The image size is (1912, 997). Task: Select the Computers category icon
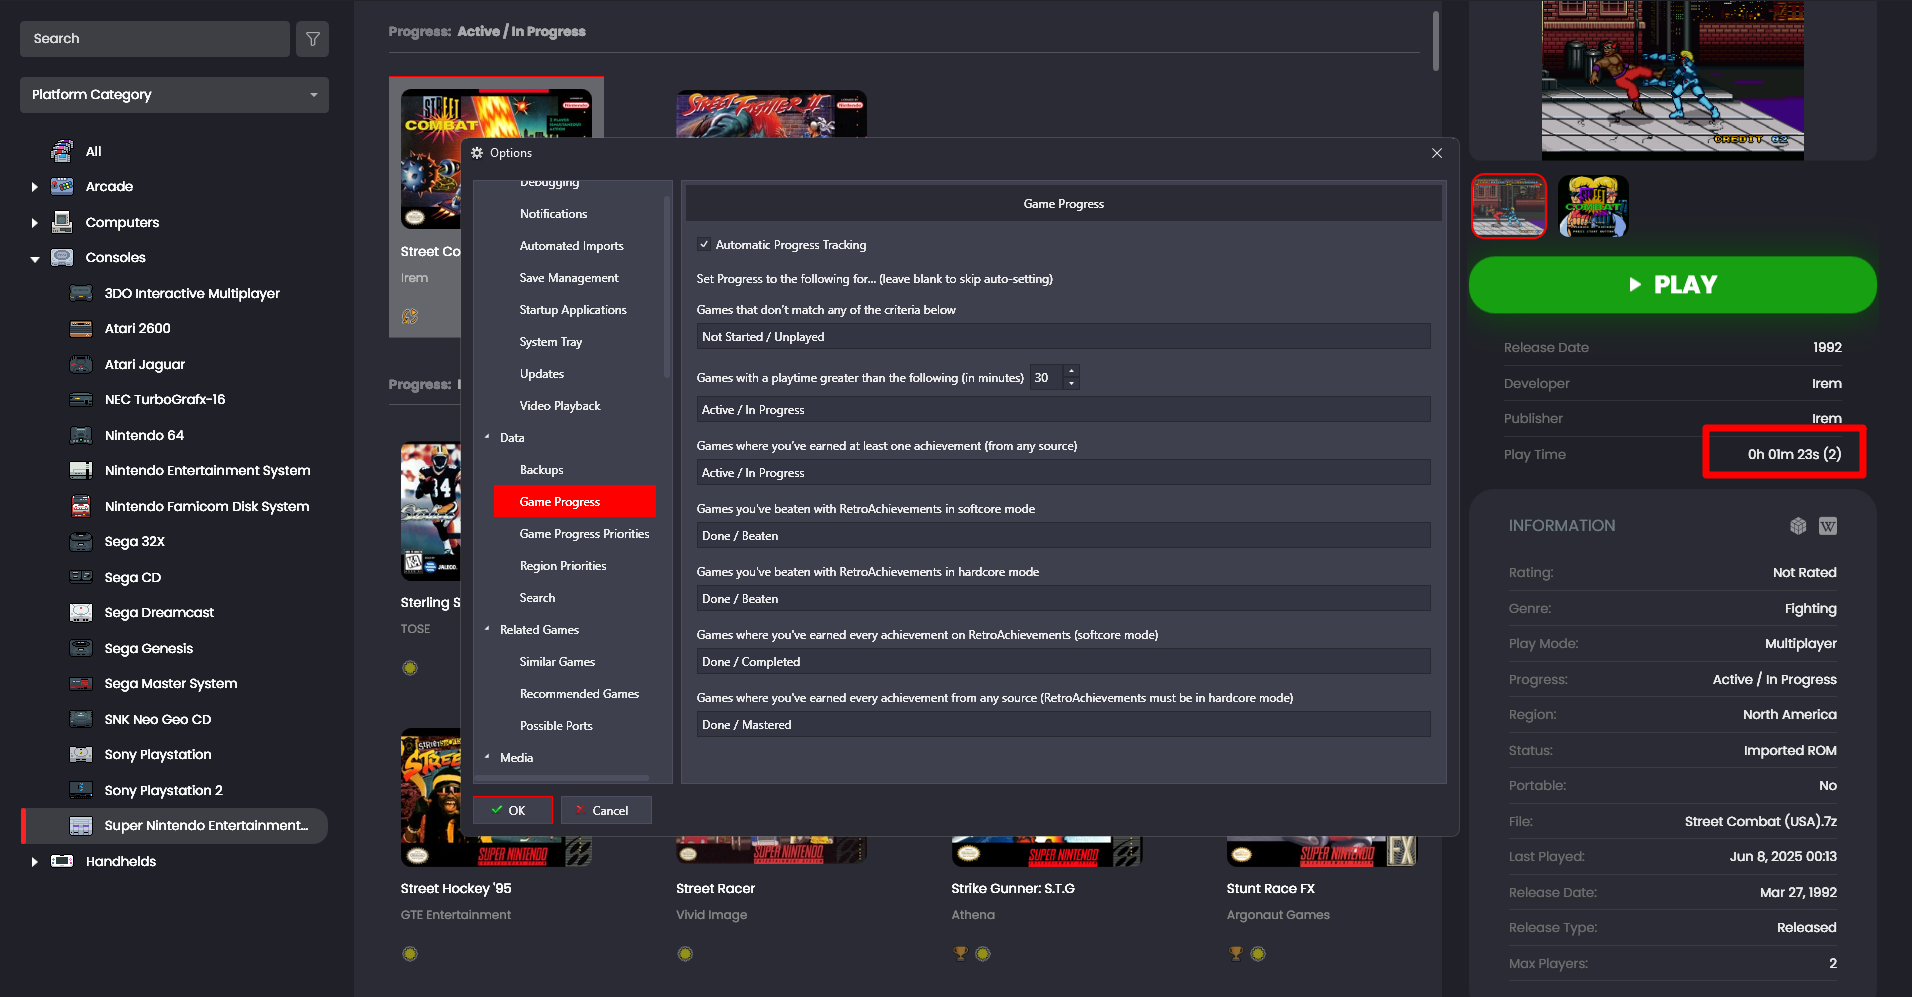coord(62,222)
